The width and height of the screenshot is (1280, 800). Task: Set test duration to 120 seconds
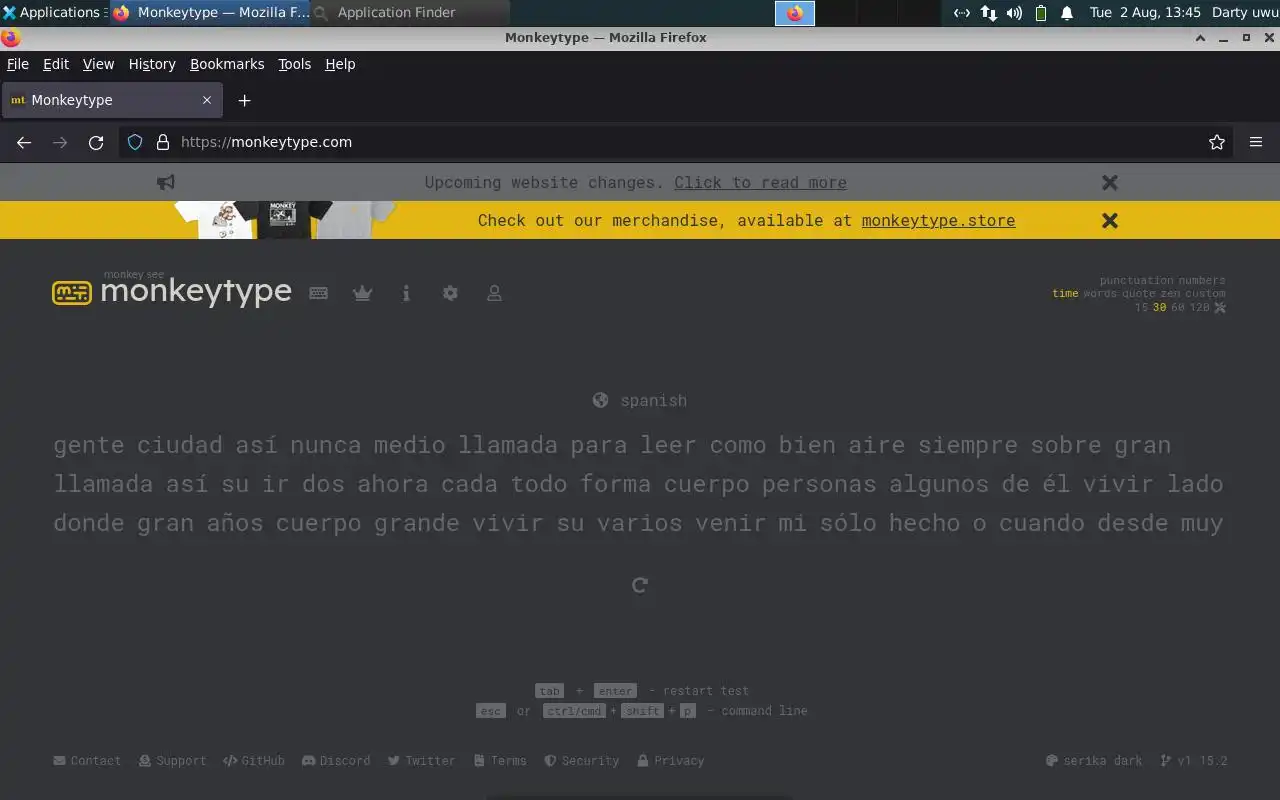pyautogui.click(x=1199, y=307)
